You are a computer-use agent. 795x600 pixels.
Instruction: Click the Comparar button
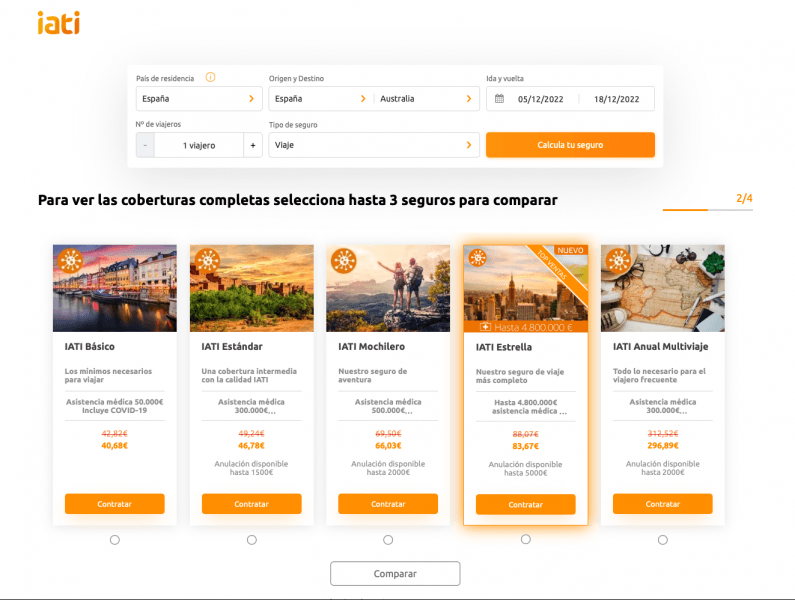[x=395, y=574]
